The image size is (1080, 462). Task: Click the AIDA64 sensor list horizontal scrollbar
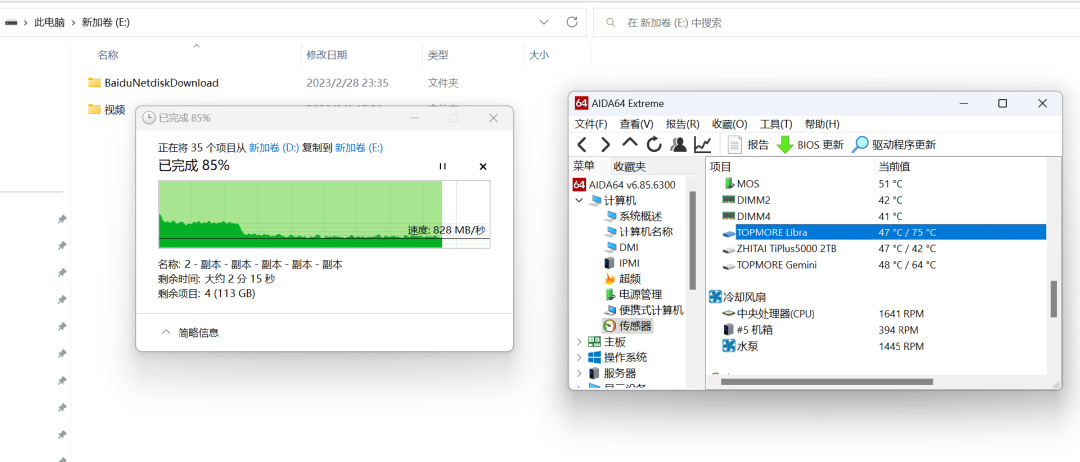[x=826, y=381]
